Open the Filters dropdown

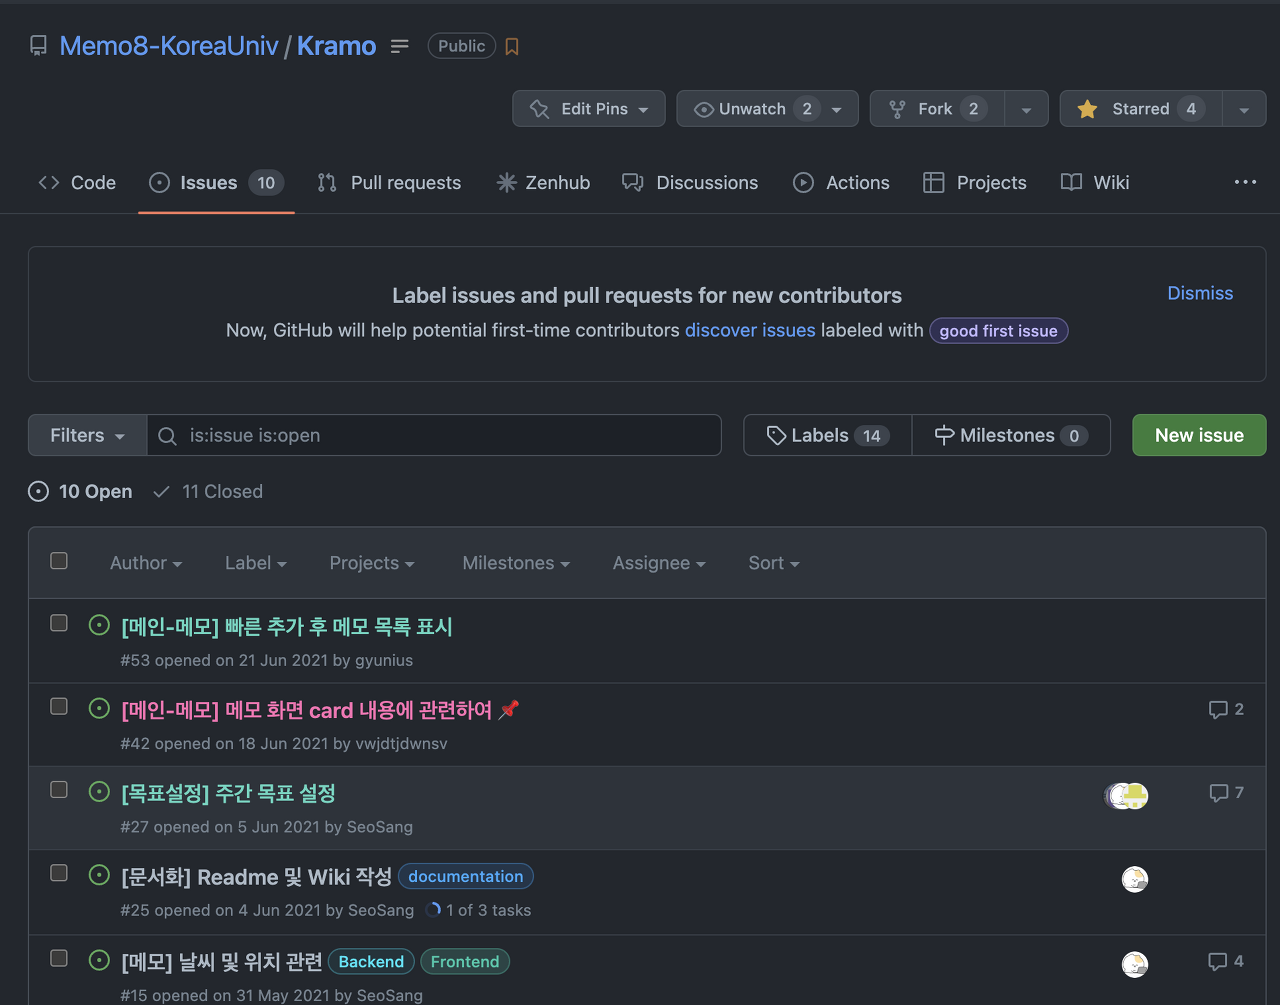88,436
